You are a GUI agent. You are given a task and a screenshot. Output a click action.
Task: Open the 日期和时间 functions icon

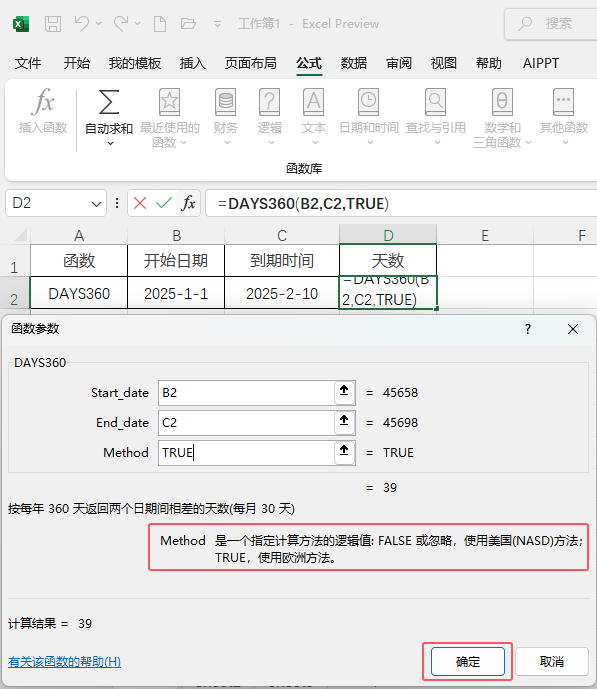[x=369, y=102]
